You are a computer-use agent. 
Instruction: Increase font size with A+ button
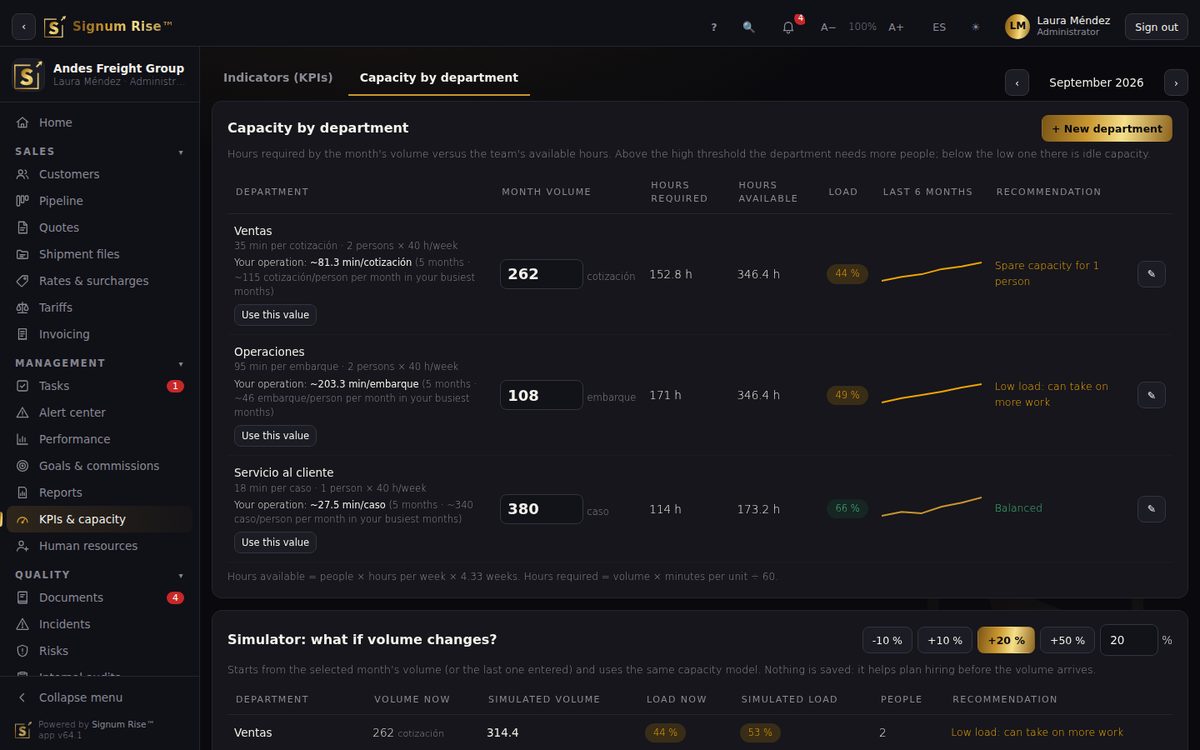coord(896,27)
